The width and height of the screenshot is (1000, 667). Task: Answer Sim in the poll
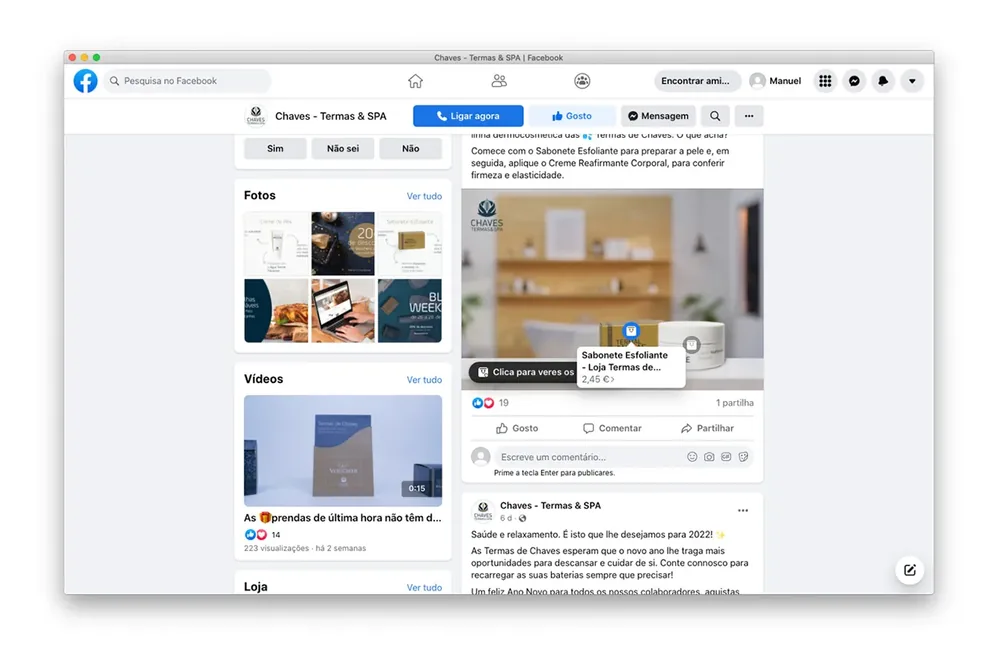276,149
